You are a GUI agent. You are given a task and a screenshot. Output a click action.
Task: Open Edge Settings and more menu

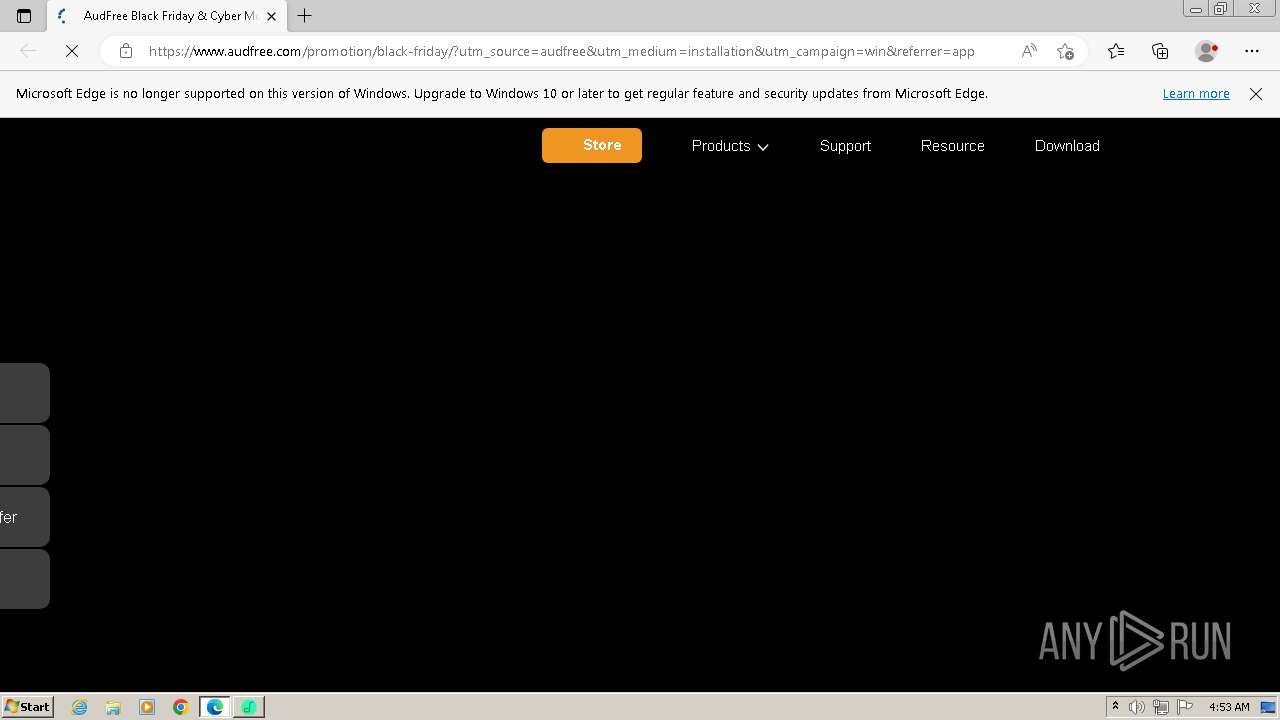(x=1252, y=51)
